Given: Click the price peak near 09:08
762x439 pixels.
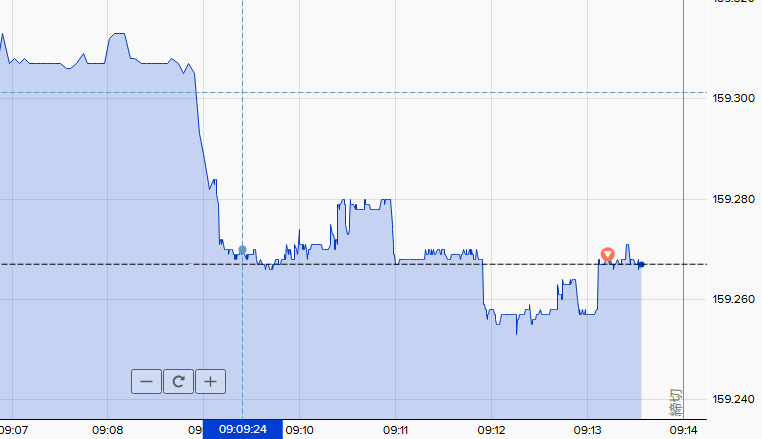Looking at the screenshot, I should [118, 34].
